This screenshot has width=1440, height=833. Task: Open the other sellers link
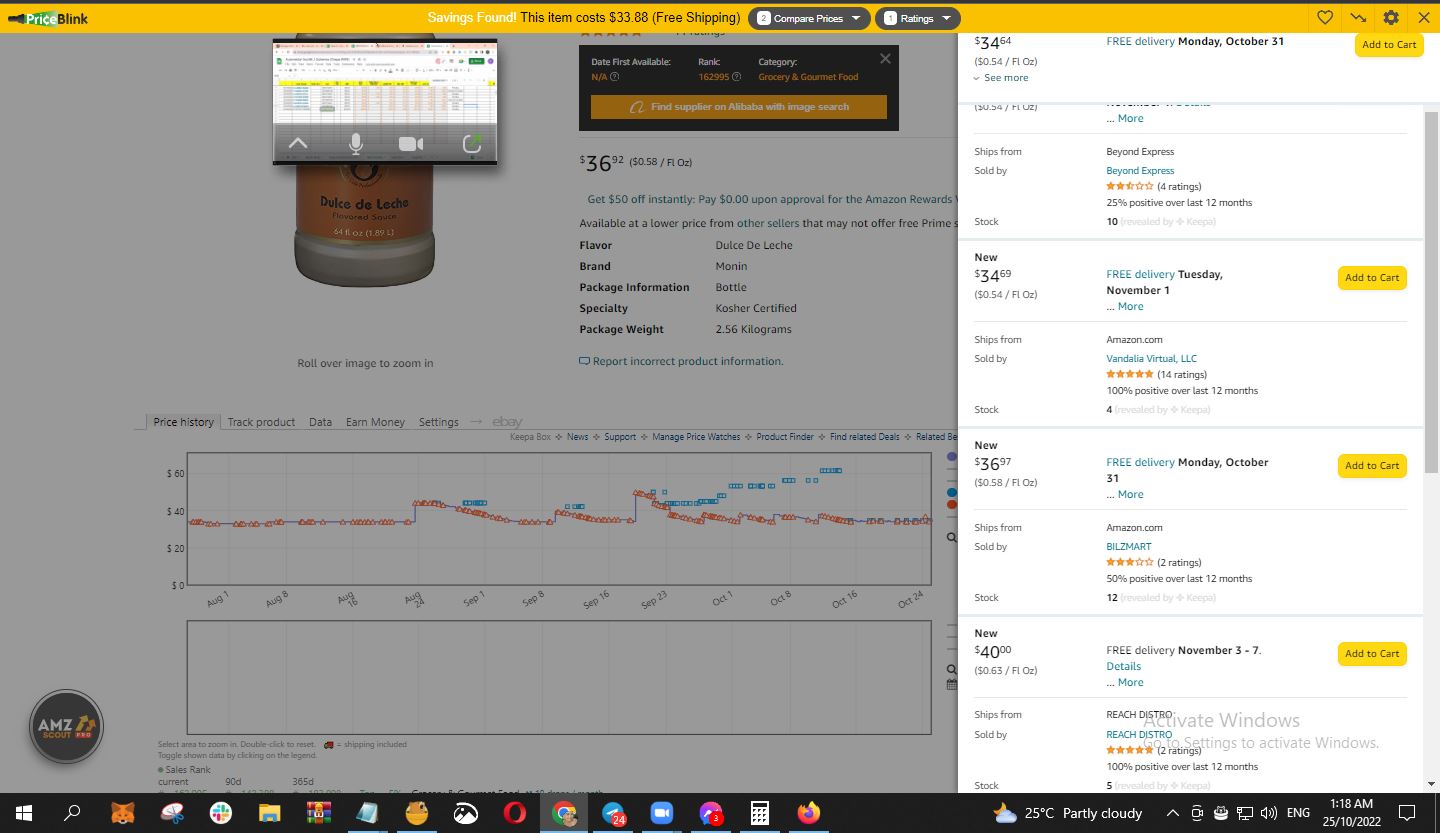768,223
